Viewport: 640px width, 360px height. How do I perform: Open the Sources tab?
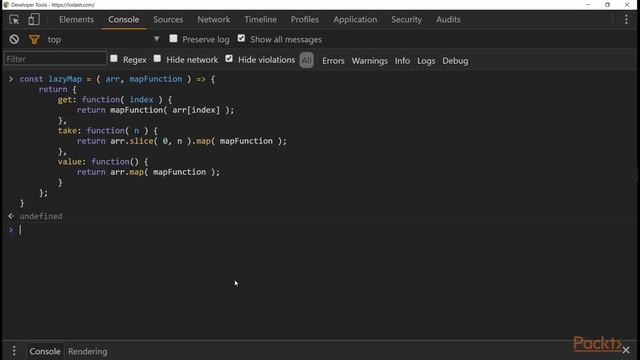[x=168, y=19]
